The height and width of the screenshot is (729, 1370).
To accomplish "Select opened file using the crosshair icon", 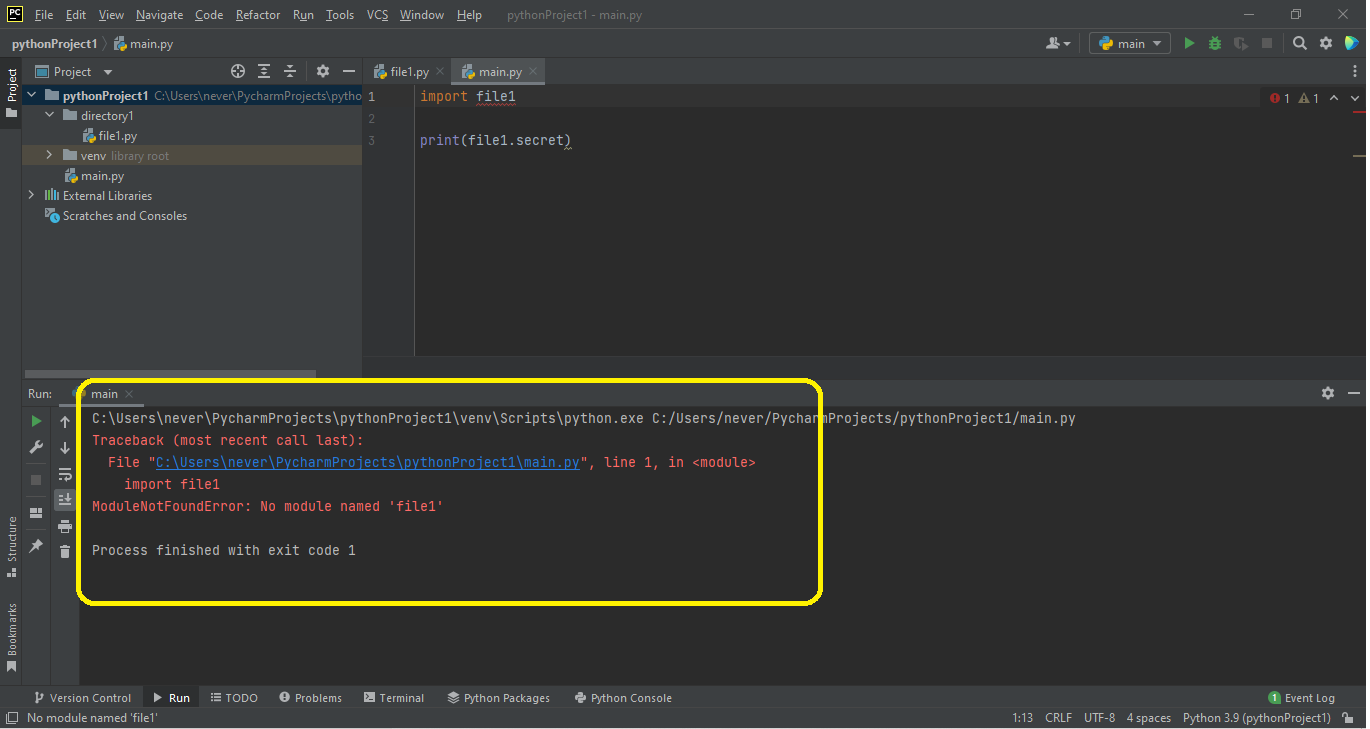I will pos(238,71).
